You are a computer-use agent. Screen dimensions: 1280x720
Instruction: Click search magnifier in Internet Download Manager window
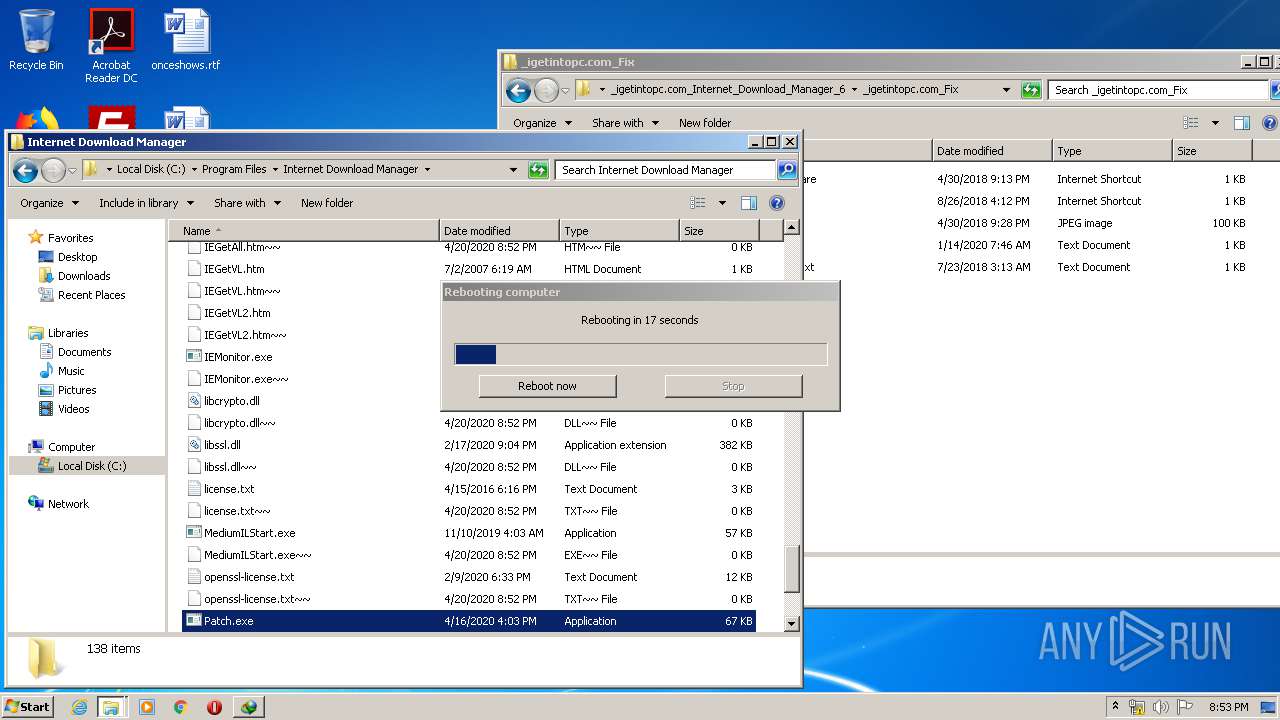tap(787, 170)
